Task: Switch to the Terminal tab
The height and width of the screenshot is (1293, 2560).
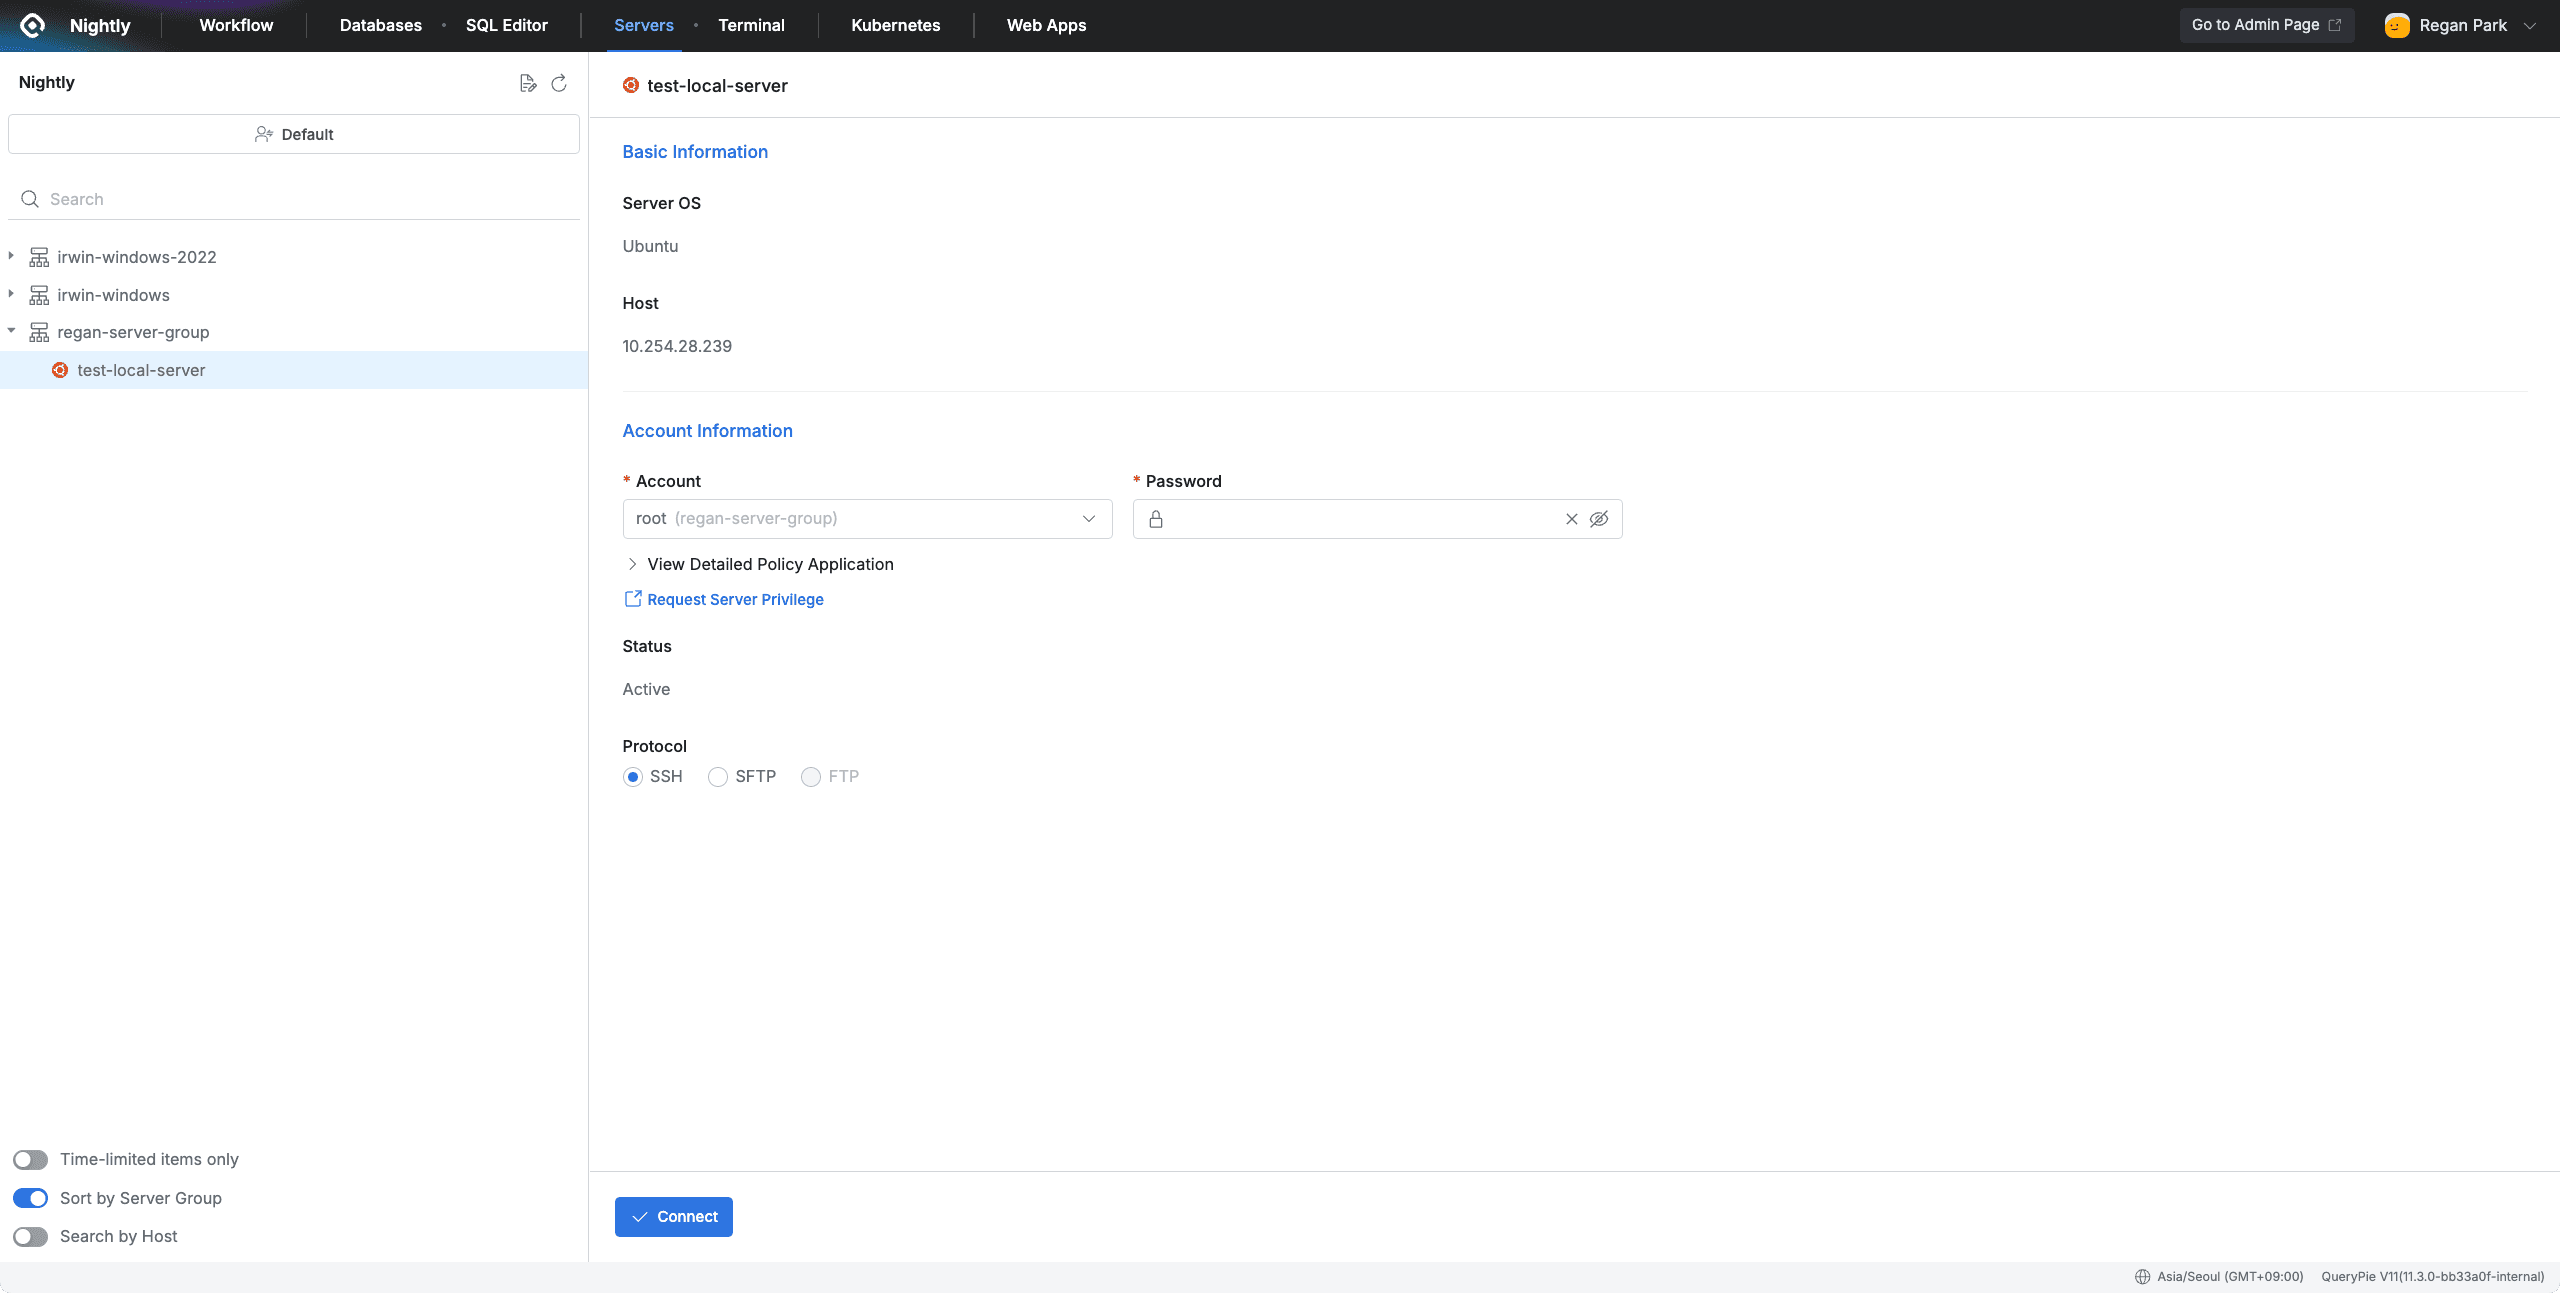Action: coord(751,25)
